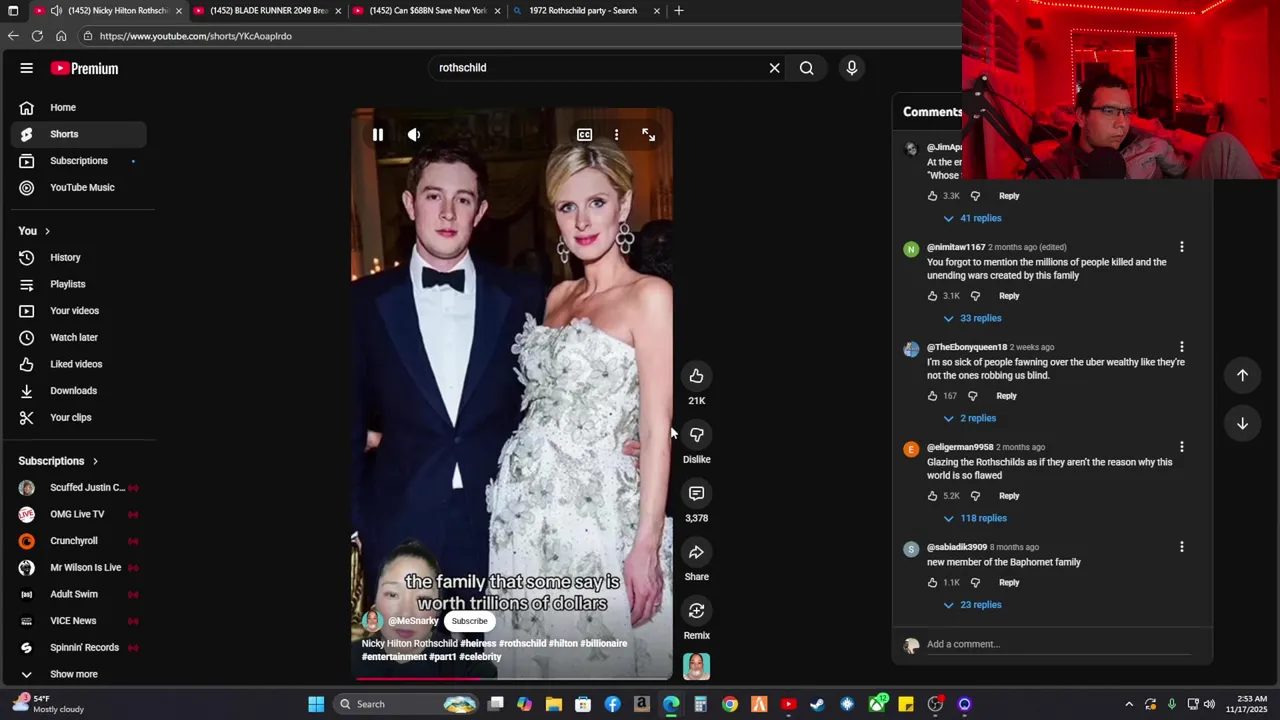Share the Short video
This screenshot has height=720, width=1280.
pyautogui.click(x=697, y=552)
